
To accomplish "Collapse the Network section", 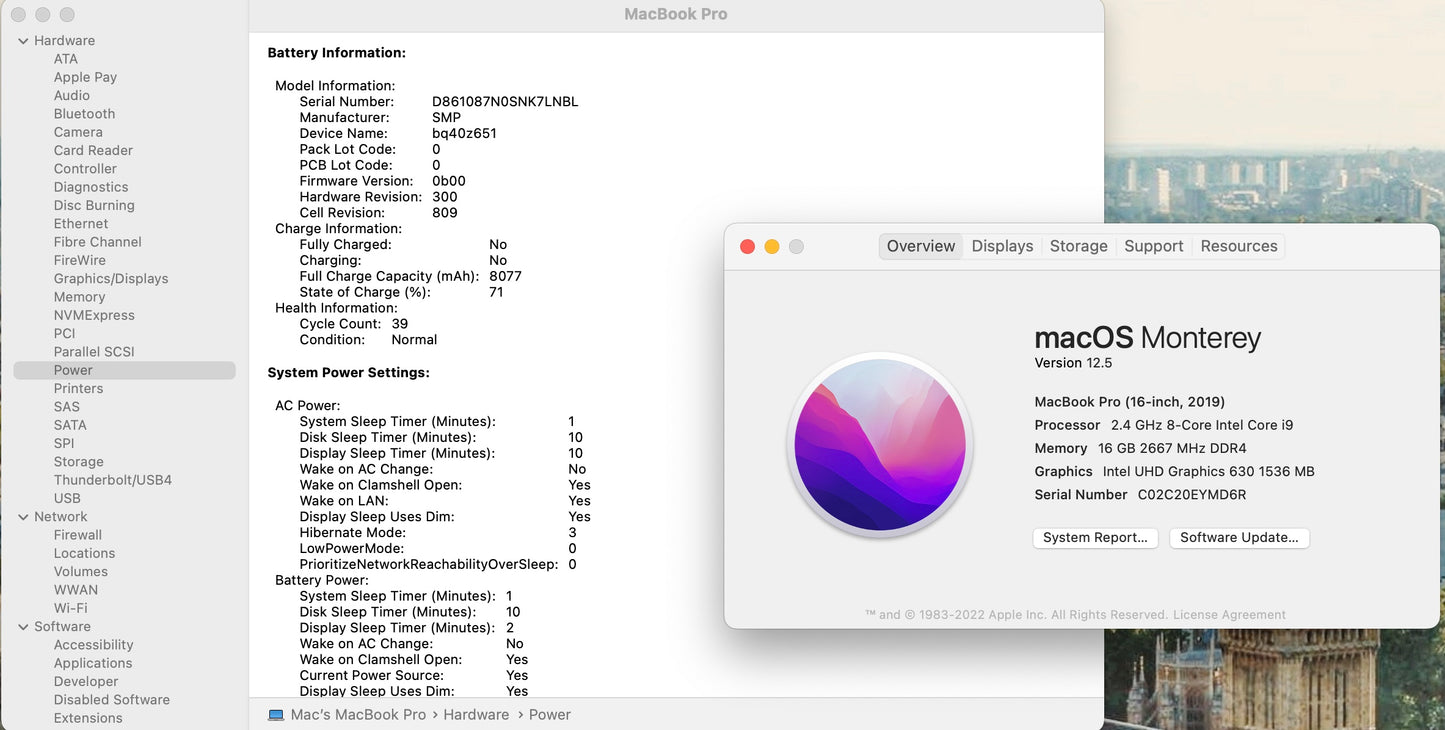I will click(22, 516).
